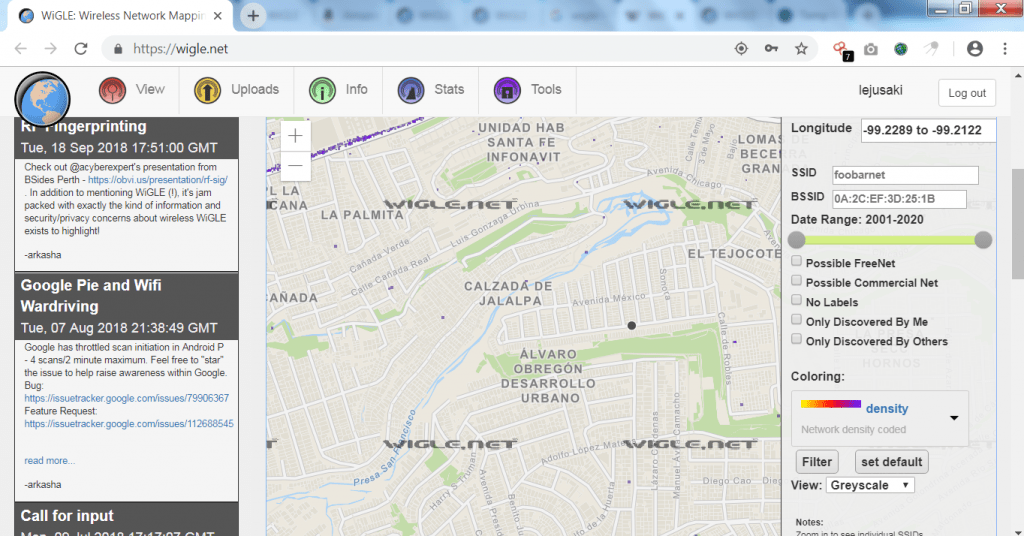Open the red extension with badge 7
The image size is (1024, 536).
pyautogui.click(x=842, y=50)
